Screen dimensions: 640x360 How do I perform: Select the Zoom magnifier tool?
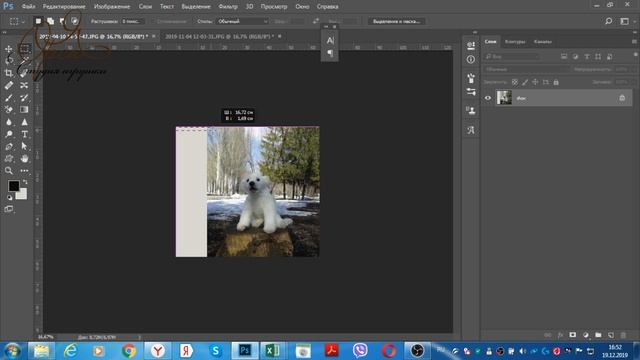9,171
